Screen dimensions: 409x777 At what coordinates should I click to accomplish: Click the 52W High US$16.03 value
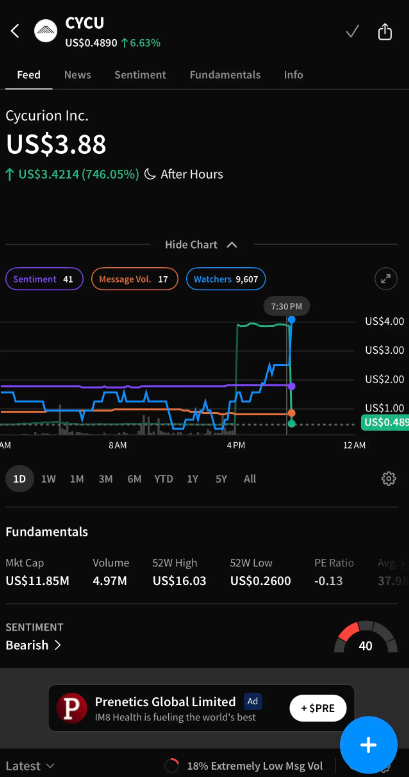pyautogui.click(x=179, y=581)
